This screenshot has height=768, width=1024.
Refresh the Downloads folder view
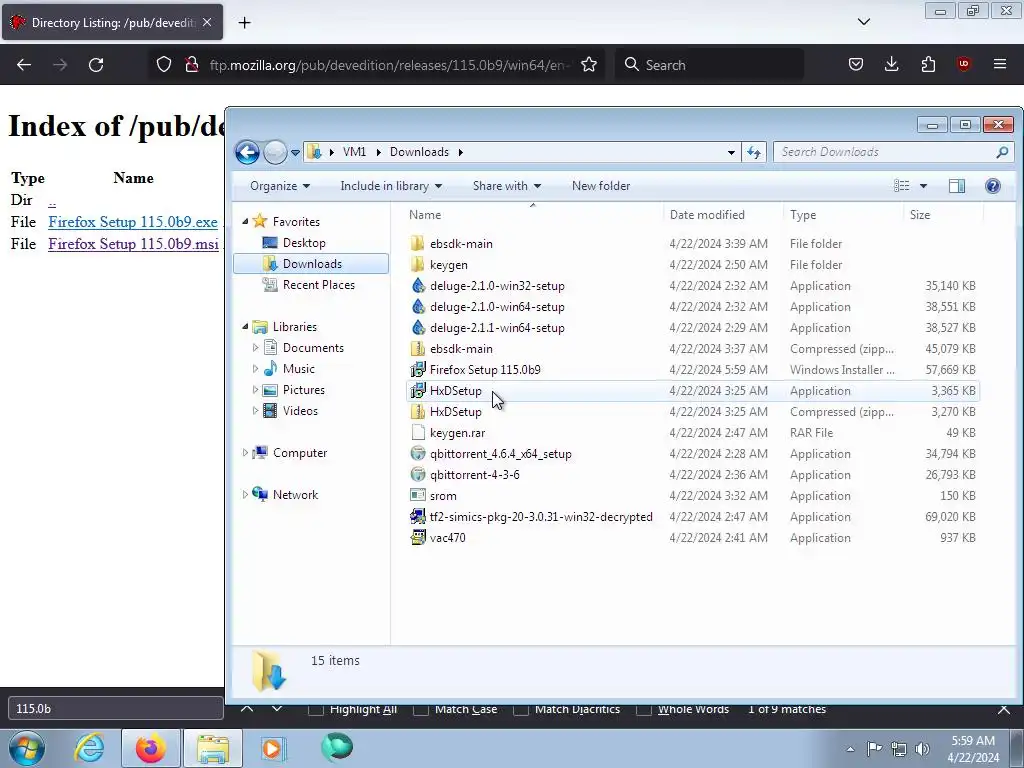[x=754, y=152]
